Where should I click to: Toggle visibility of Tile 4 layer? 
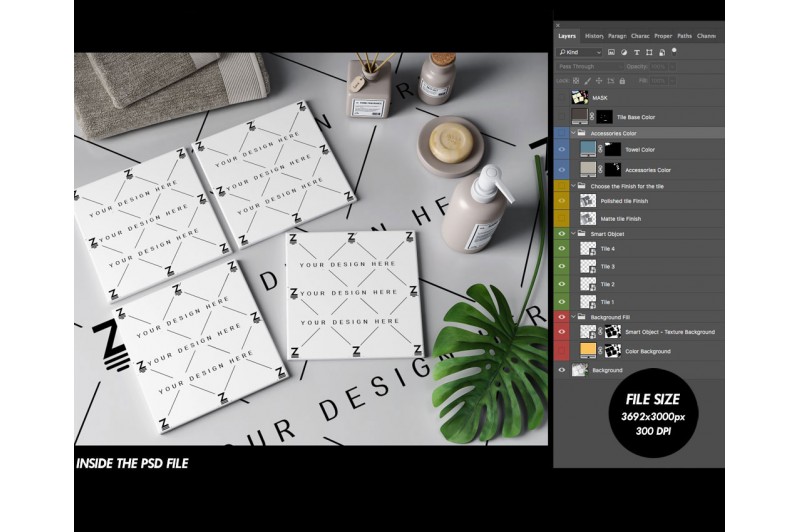tap(561, 249)
